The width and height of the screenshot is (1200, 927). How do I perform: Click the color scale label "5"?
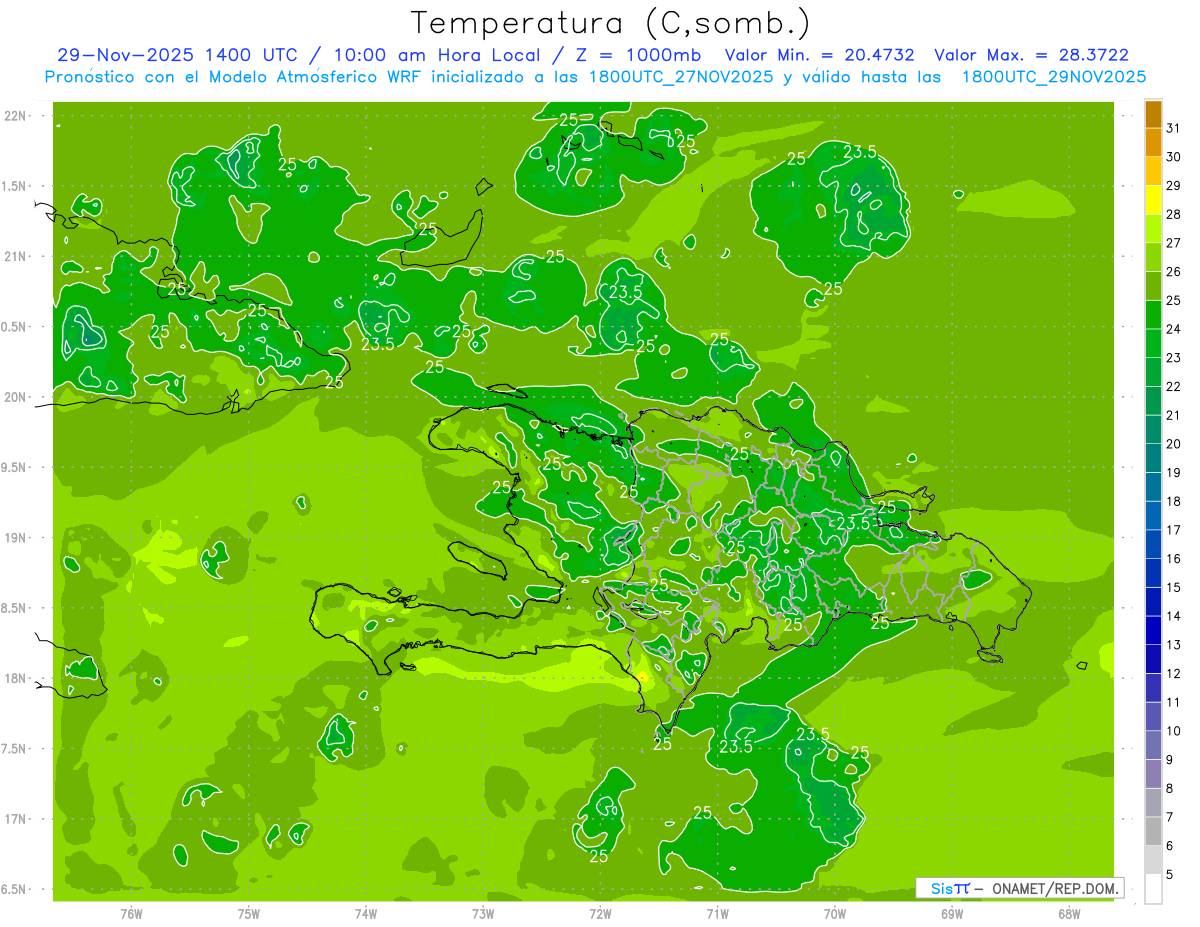pos(1170,875)
